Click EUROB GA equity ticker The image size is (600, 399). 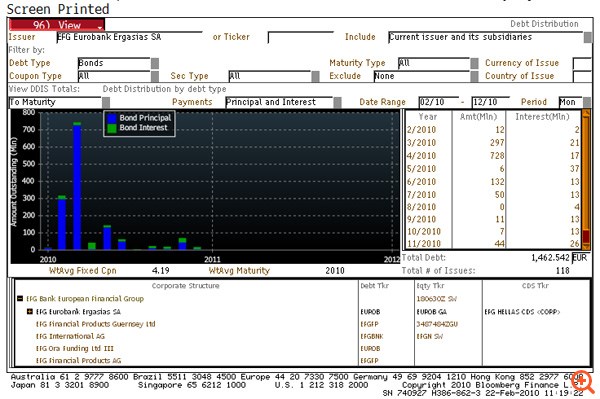point(432,312)
